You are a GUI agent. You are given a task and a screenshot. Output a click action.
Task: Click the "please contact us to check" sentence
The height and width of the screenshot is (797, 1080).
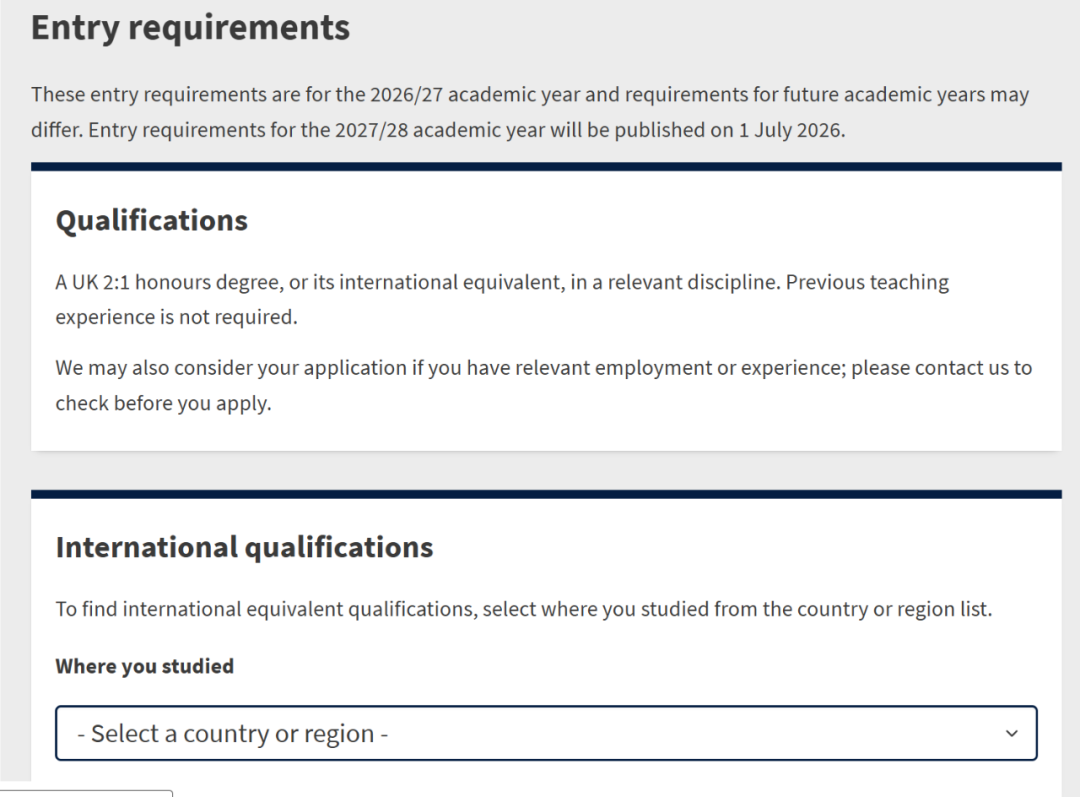point(940,368)
